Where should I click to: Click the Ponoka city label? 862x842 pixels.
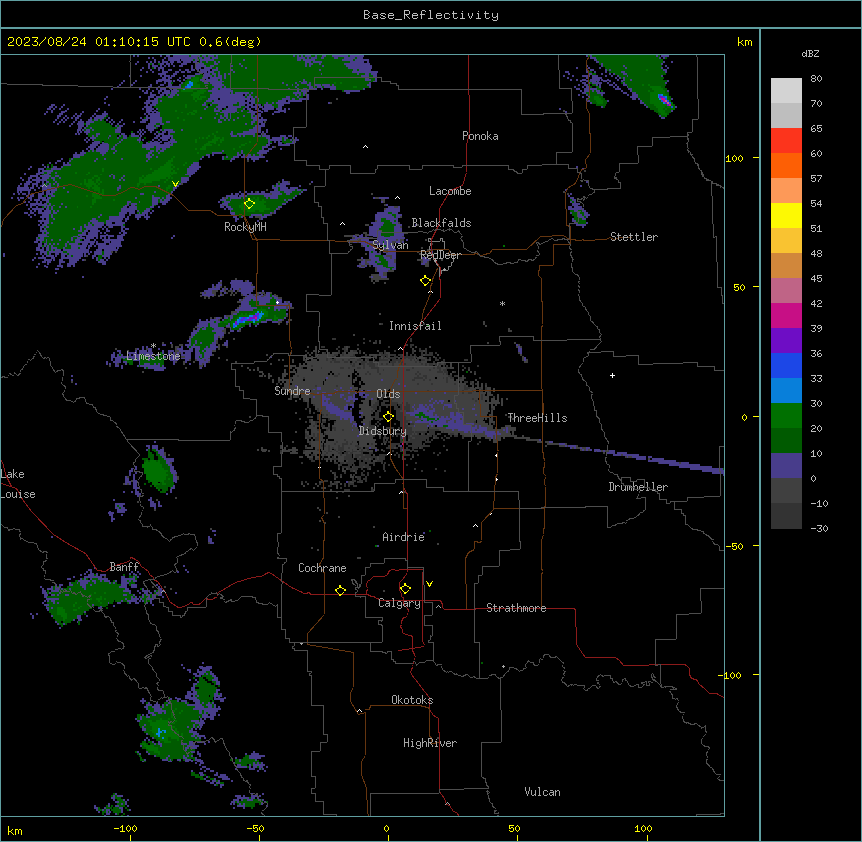(480, 136)
